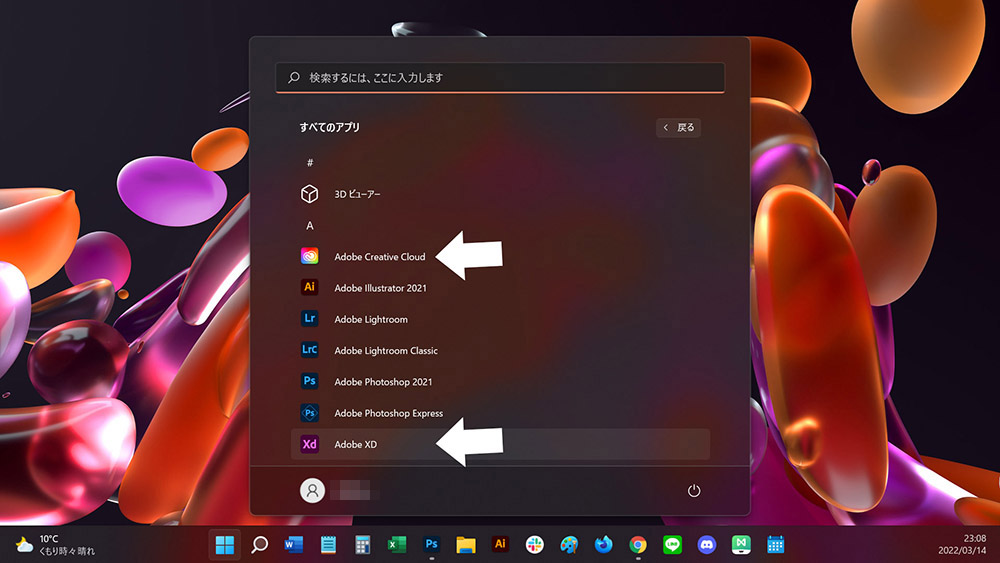Open Slack from the taskbar

click(534, 545)
